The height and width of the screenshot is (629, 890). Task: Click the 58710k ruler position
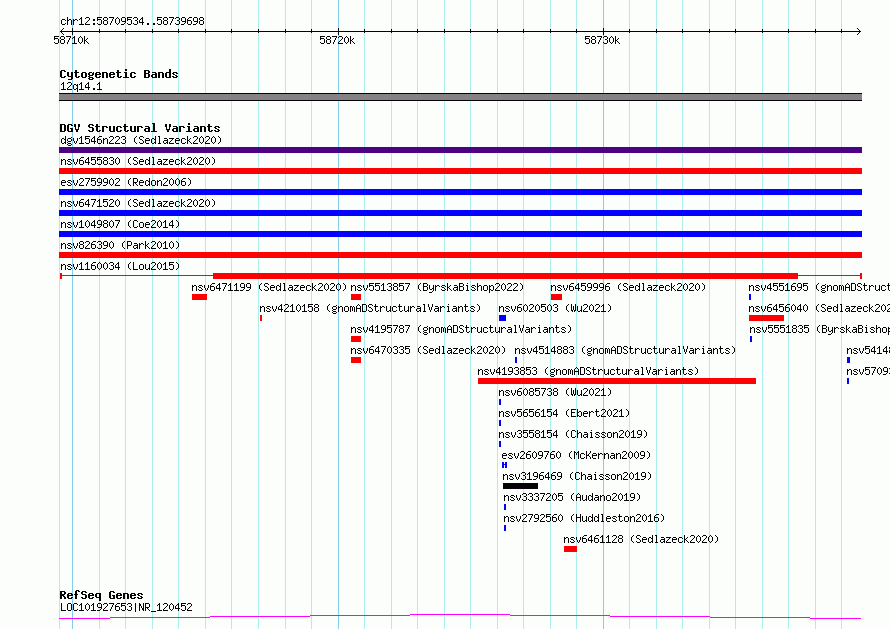tap(71, 40)
